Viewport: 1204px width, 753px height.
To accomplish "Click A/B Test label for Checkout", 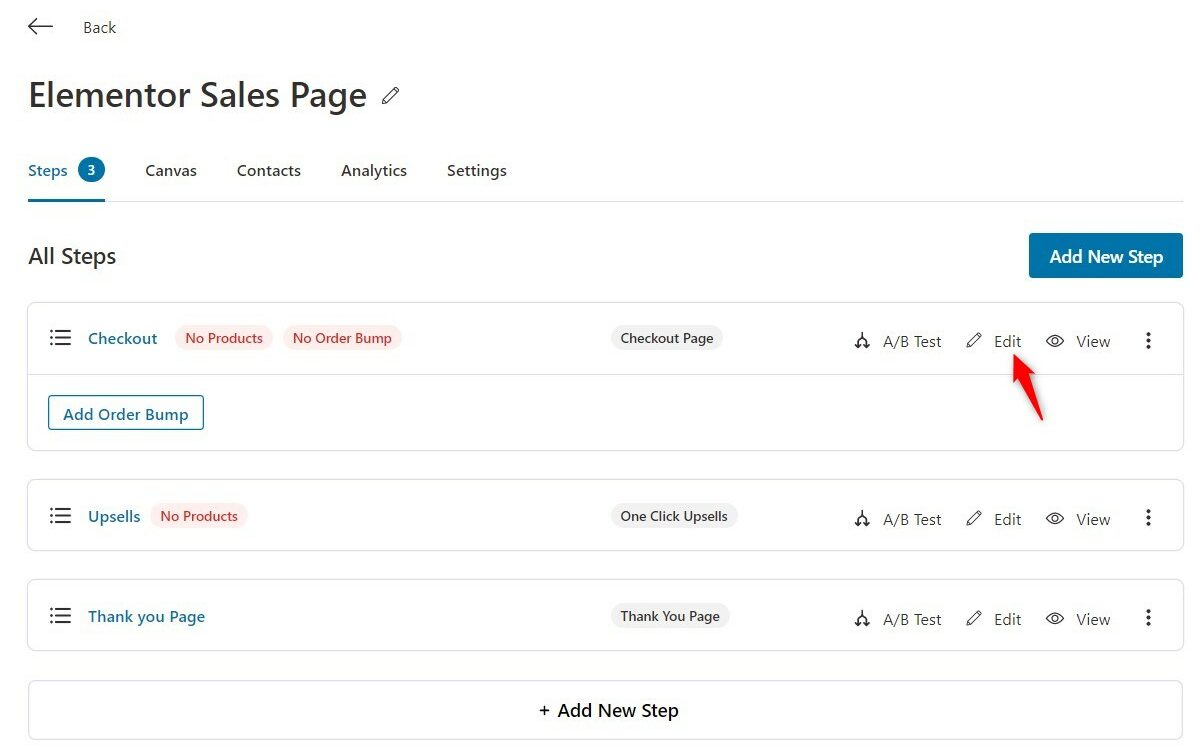I will click(x=912, y=342).
